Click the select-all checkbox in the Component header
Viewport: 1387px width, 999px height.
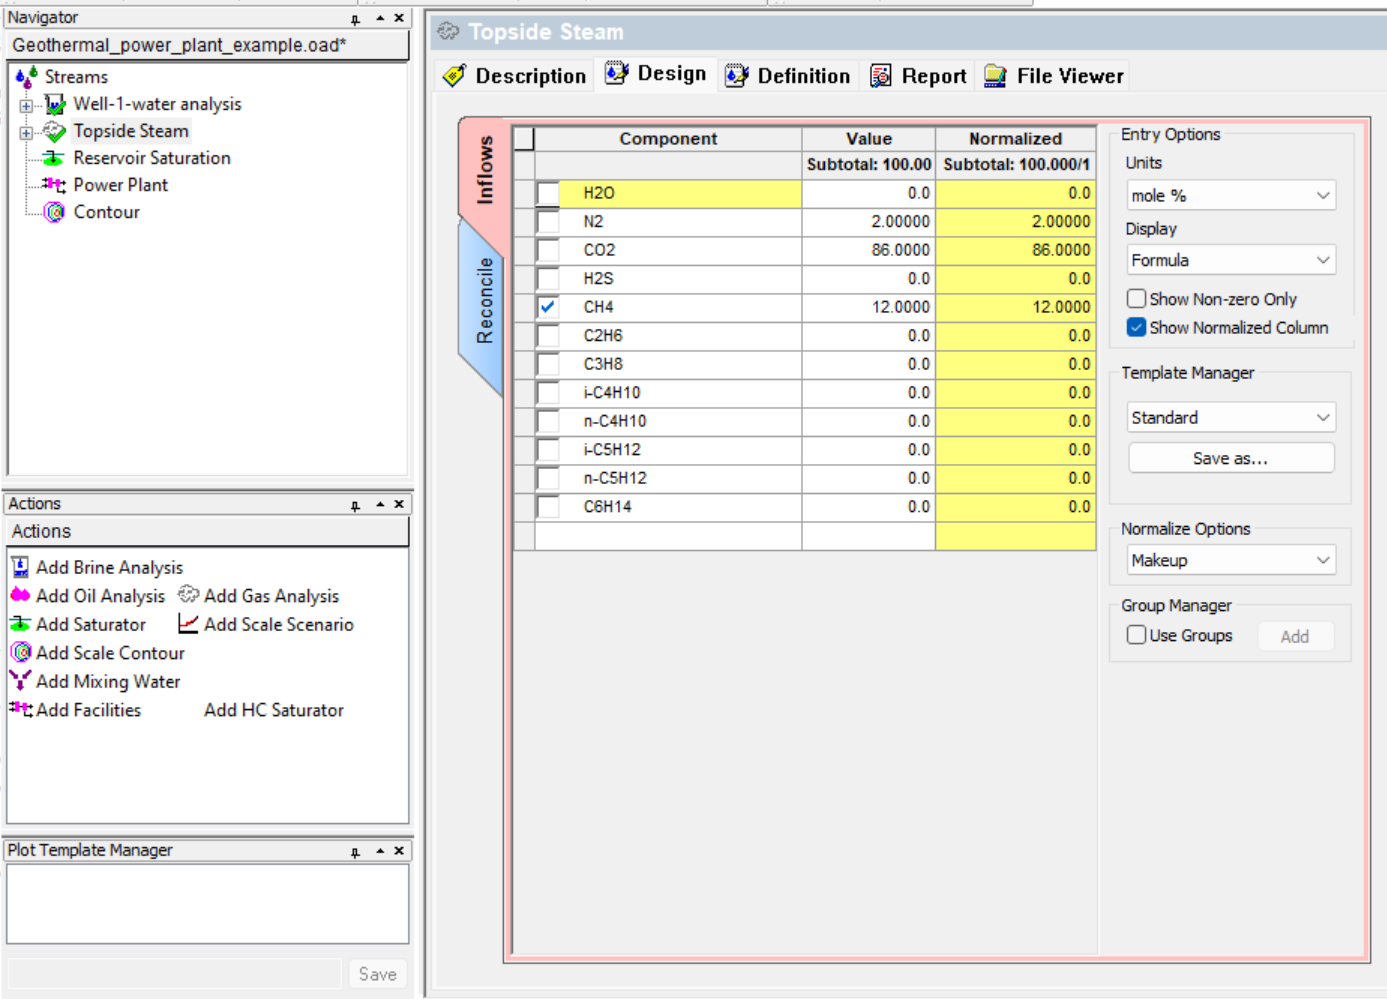pyautogui.click(x=525, y=139)
